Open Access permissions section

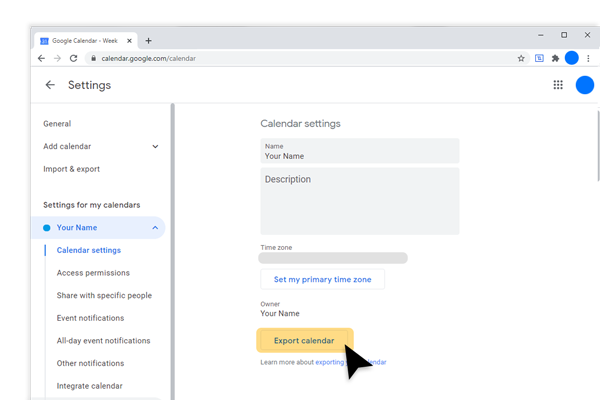93,273
